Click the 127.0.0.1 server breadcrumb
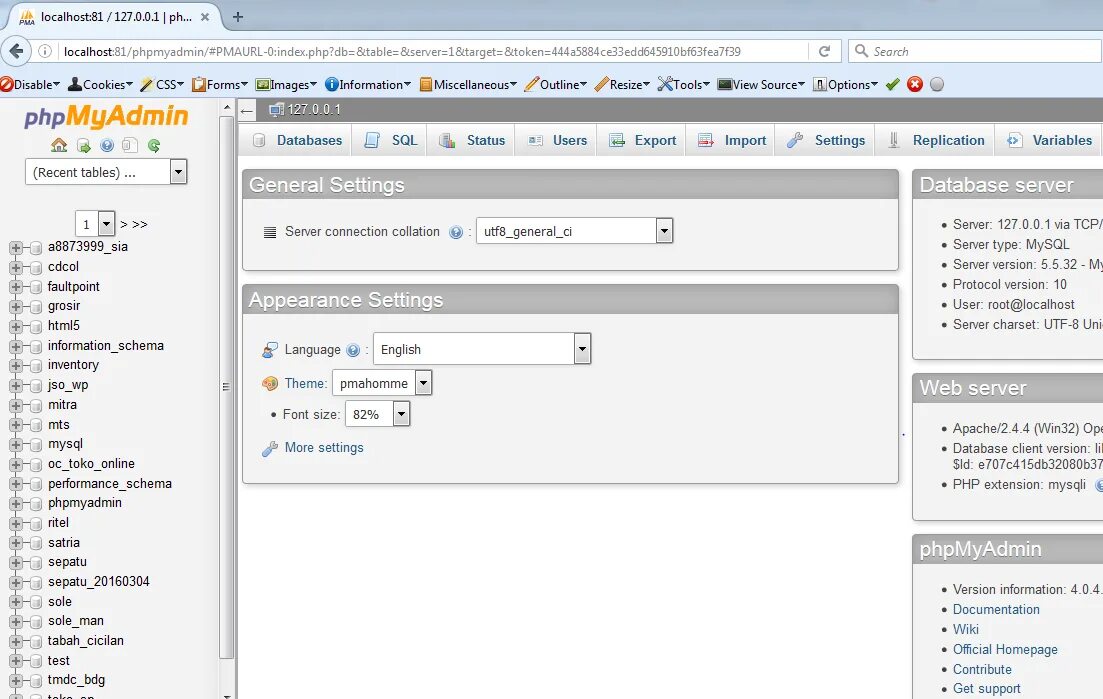The image size is (1103, 699). (314, 110)
